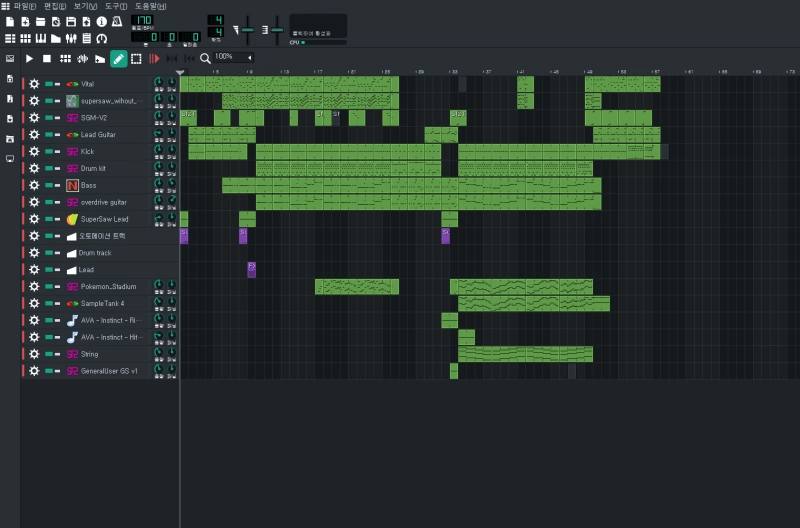Mute the Bass track

pos(48,185)
